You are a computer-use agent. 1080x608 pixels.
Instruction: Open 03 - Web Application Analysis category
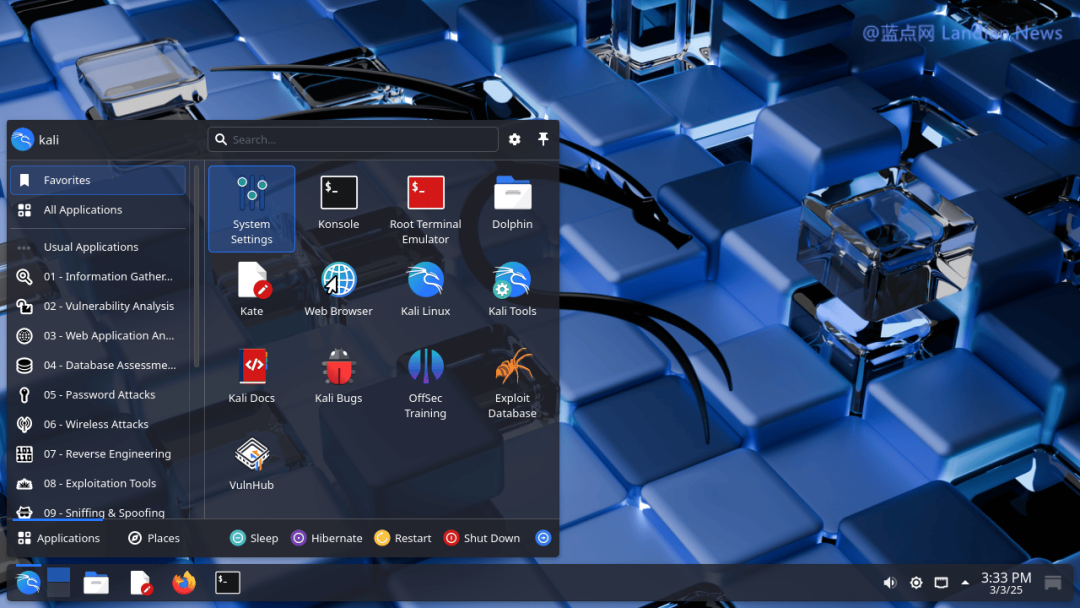[x=98, y=335]
